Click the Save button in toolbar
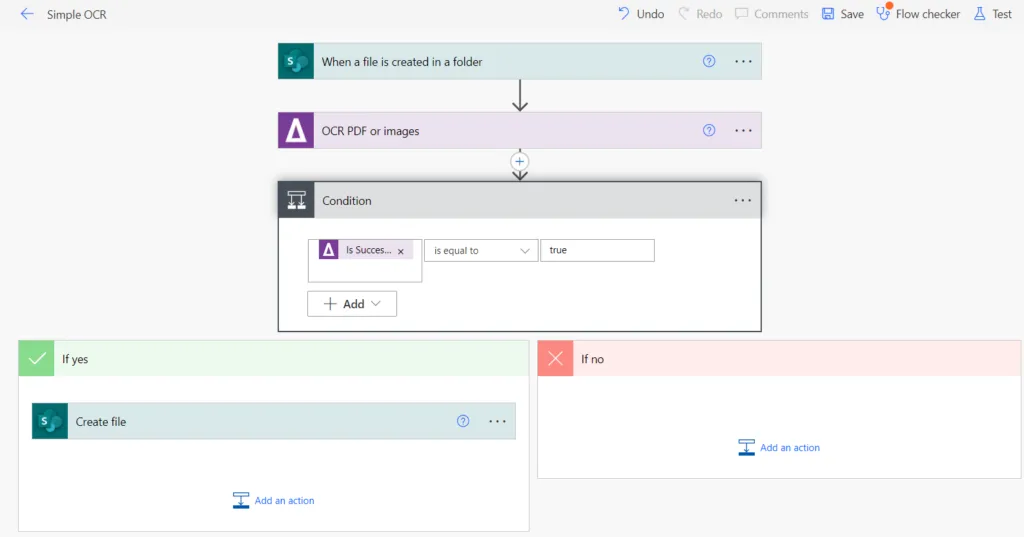 tap(842, 14)
